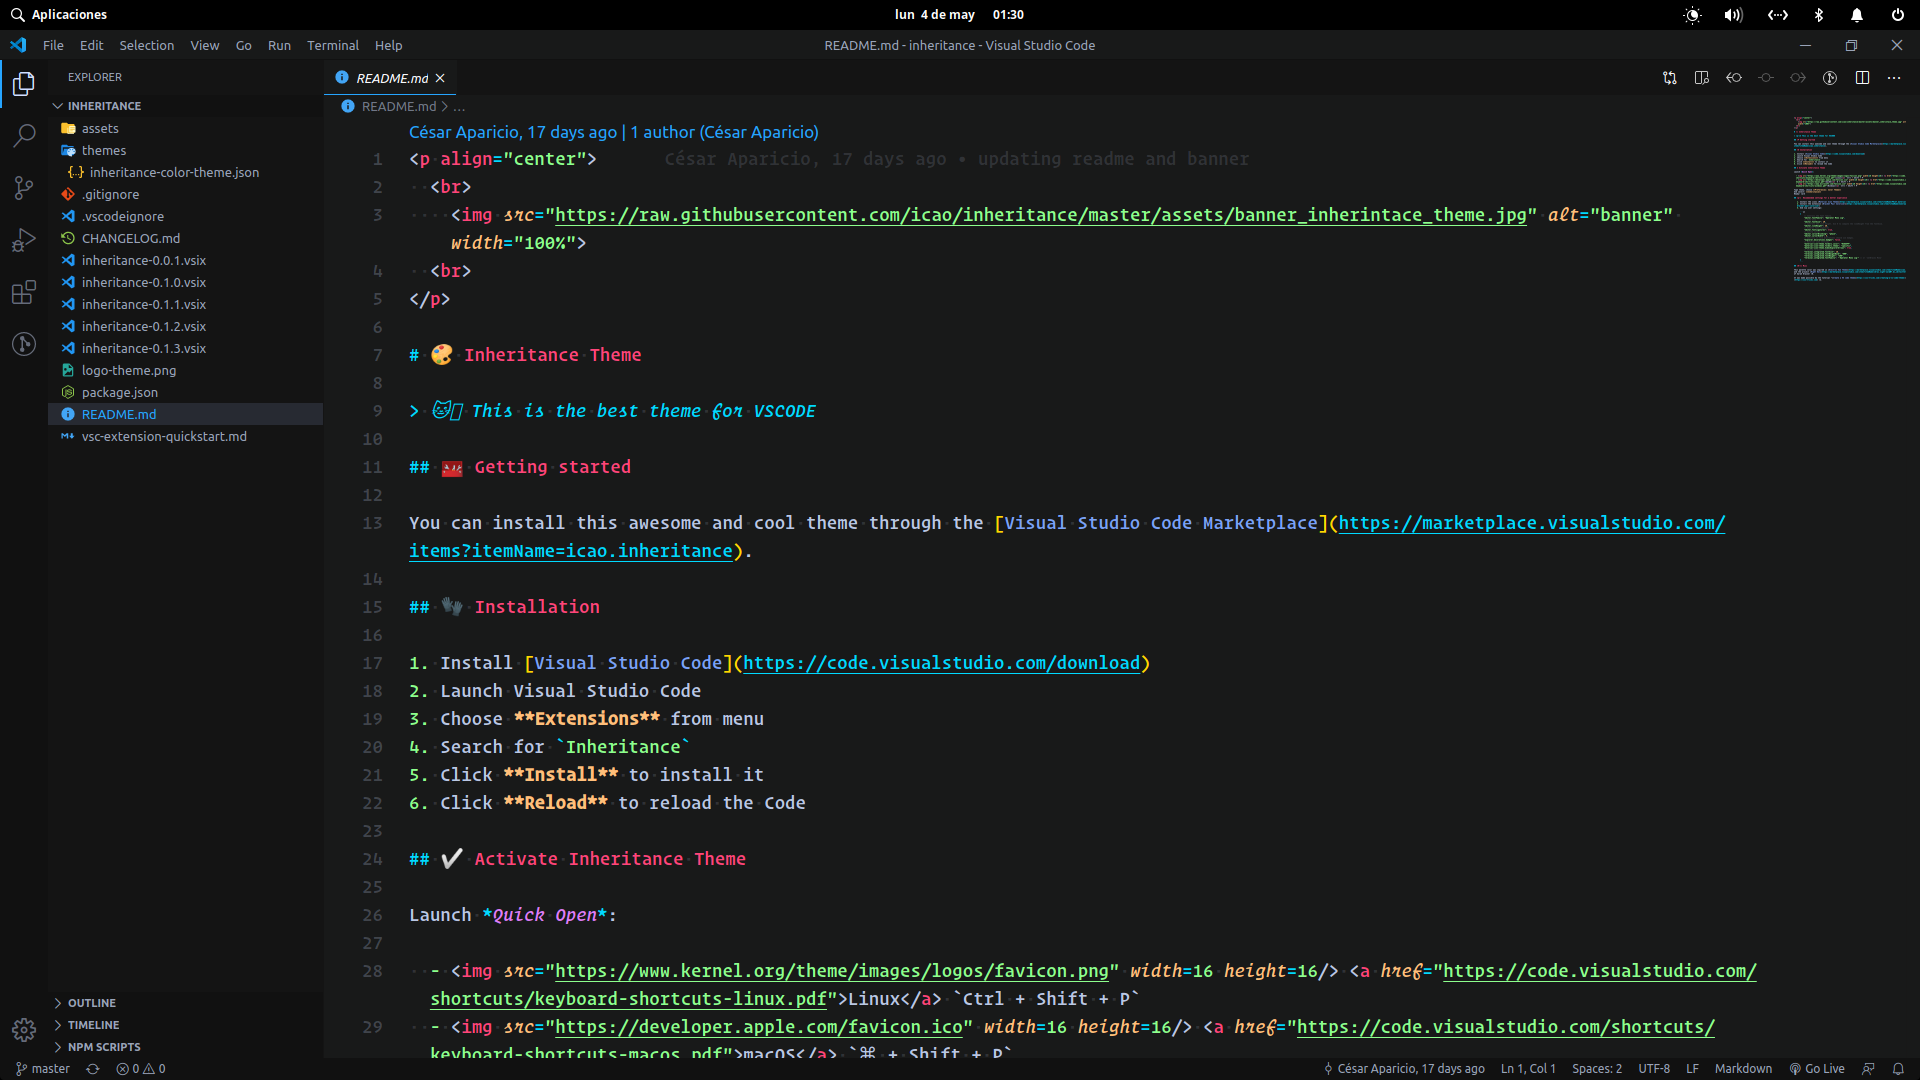Image resolution: width=1920 pixels, height=1080 pixels.
Task: Expand the TIMELINE section
Action: click(x=93, y=1025)
